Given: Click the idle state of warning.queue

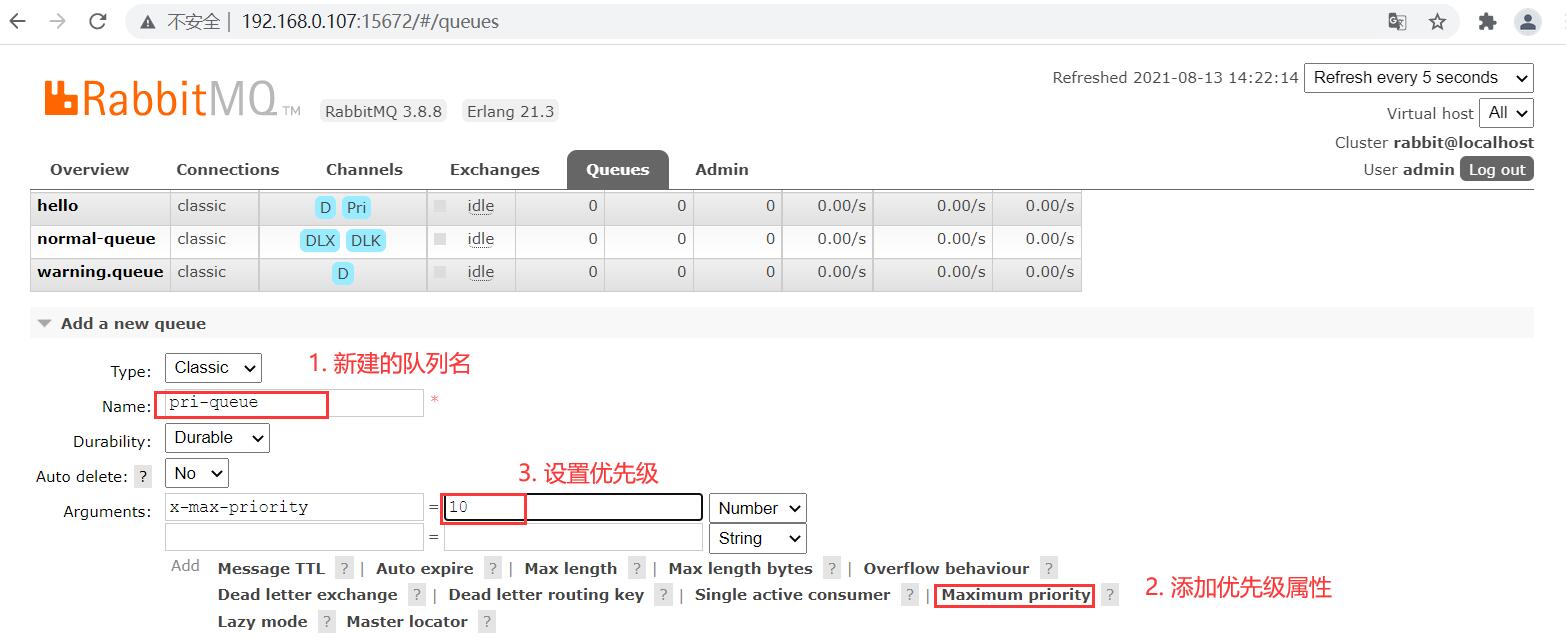Looking at the screenshot, I should point(480,272).
